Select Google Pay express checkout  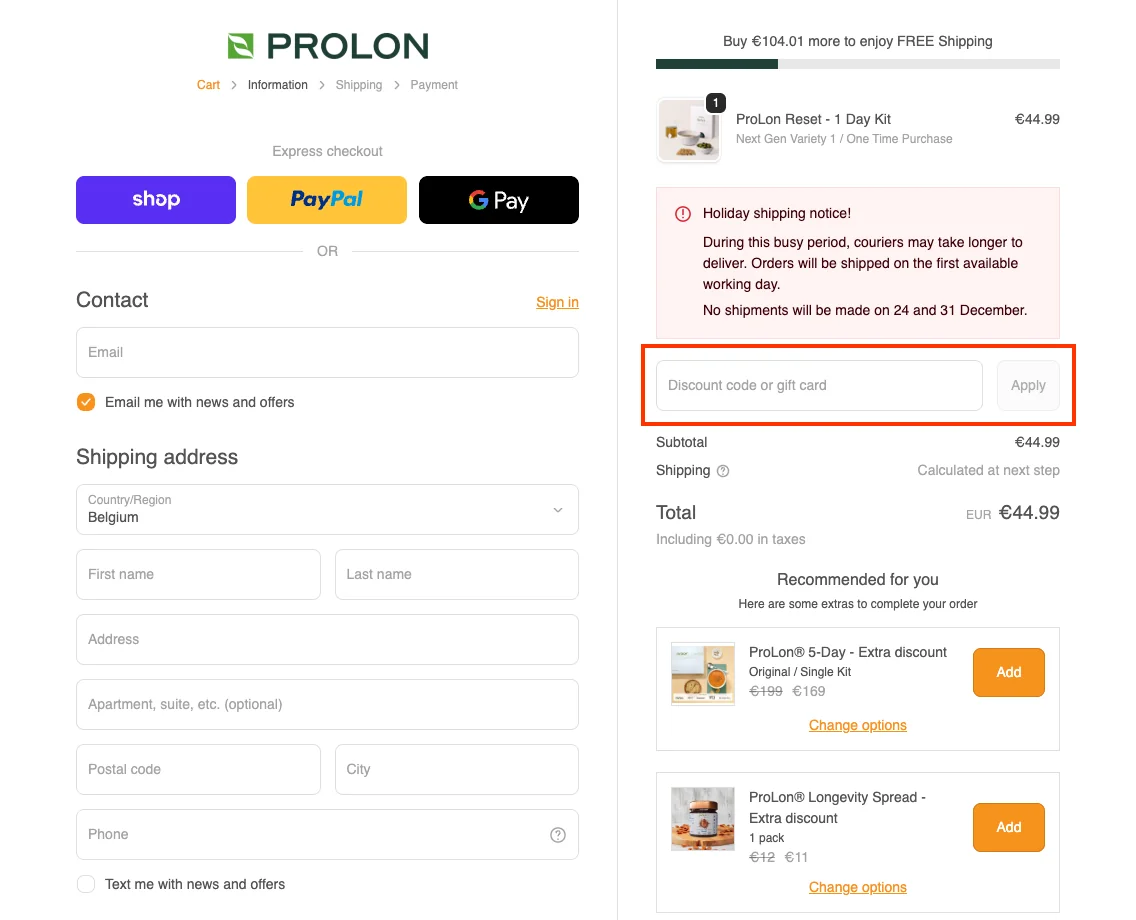pos(498,199)
